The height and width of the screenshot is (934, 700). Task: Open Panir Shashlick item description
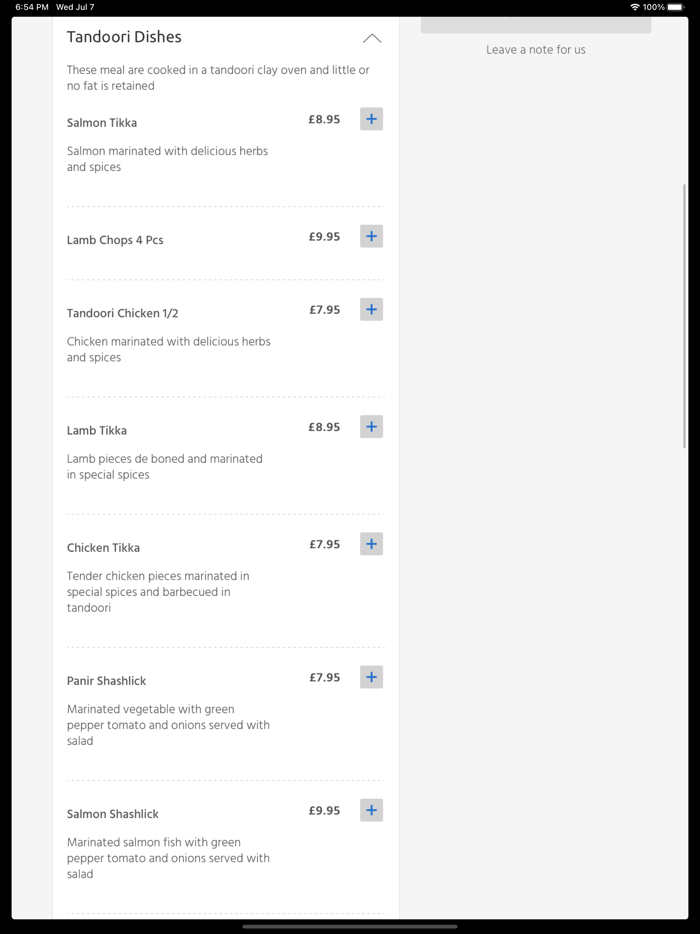pyautogui.click(x=168, y=725)
